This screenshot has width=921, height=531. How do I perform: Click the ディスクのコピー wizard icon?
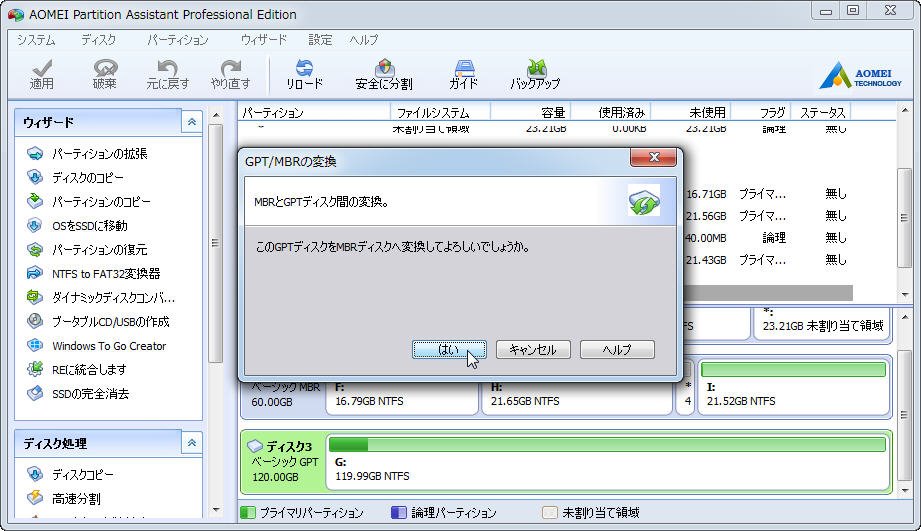coord(35,177)
